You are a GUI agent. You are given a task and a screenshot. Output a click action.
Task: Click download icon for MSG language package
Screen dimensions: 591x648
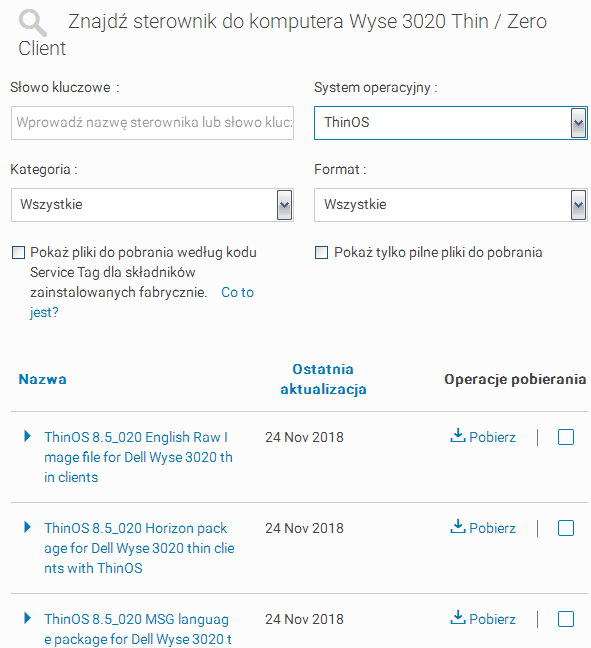click(458, 617)
